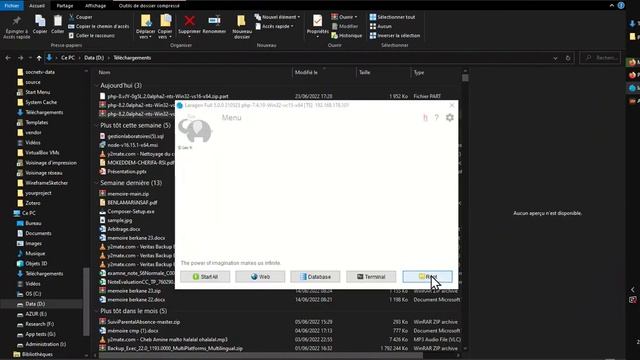
Task: Click the Root button in Laragon
Action: point(427,277)
